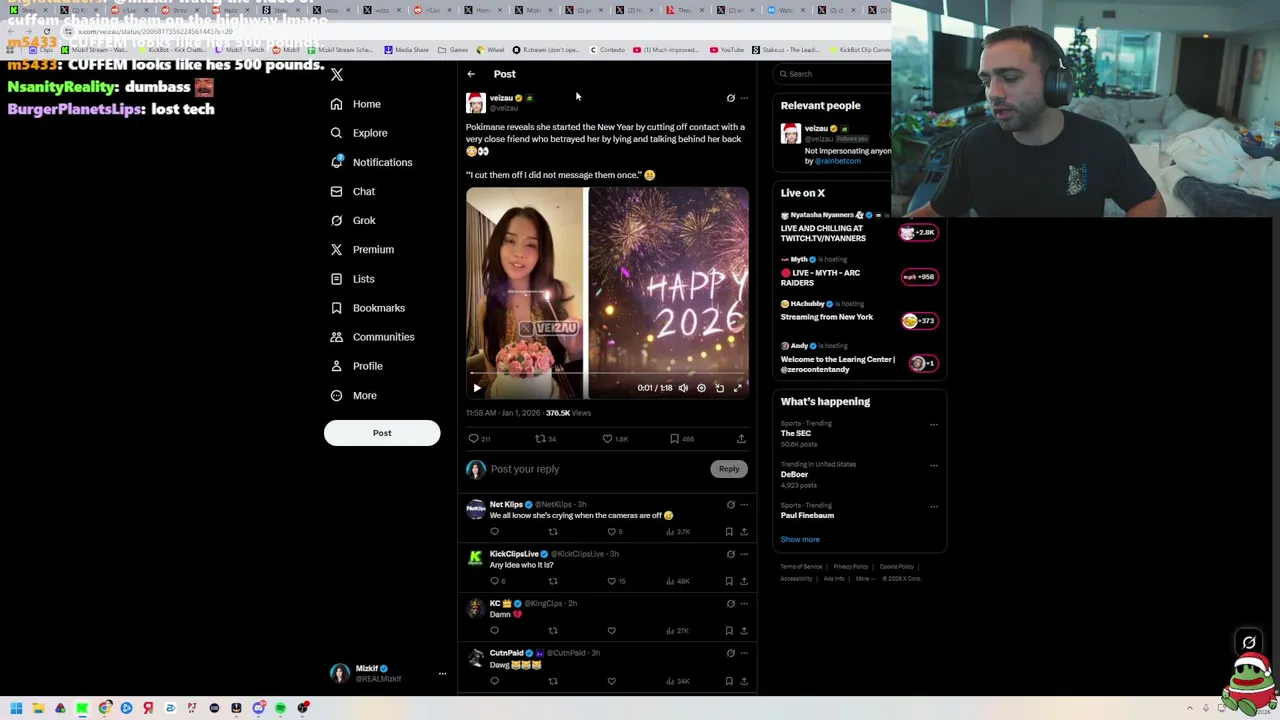
Task: Reply to the KickClipsLive comment
Action: [x=497, y=581]
